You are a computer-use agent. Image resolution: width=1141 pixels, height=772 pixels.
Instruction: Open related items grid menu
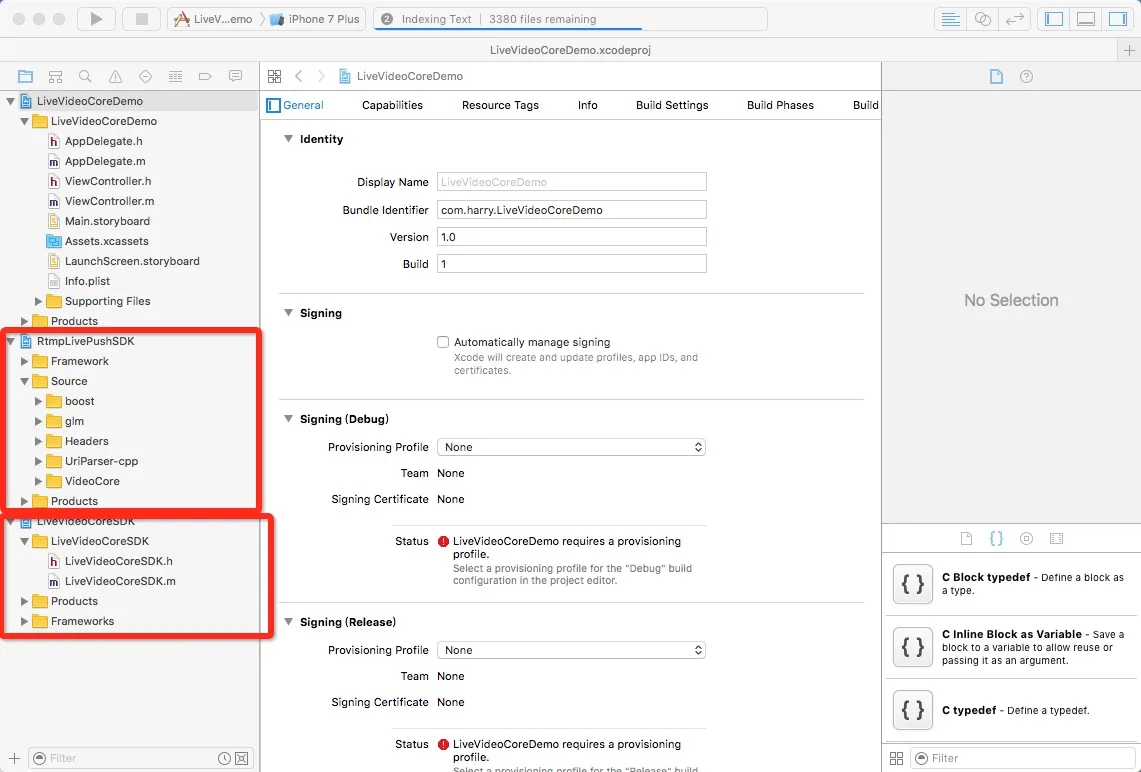(x=274, y=76)
